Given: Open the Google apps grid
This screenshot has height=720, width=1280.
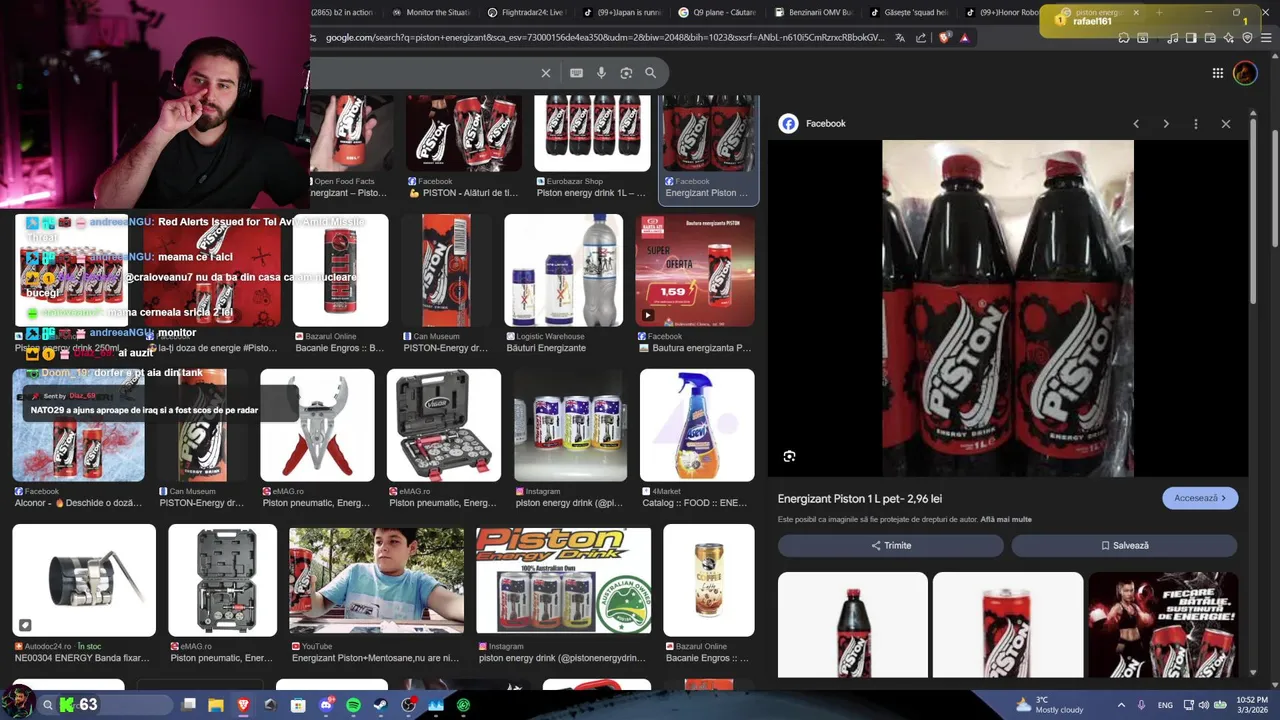Looking at the screenshot, I should coord(1218,73).
